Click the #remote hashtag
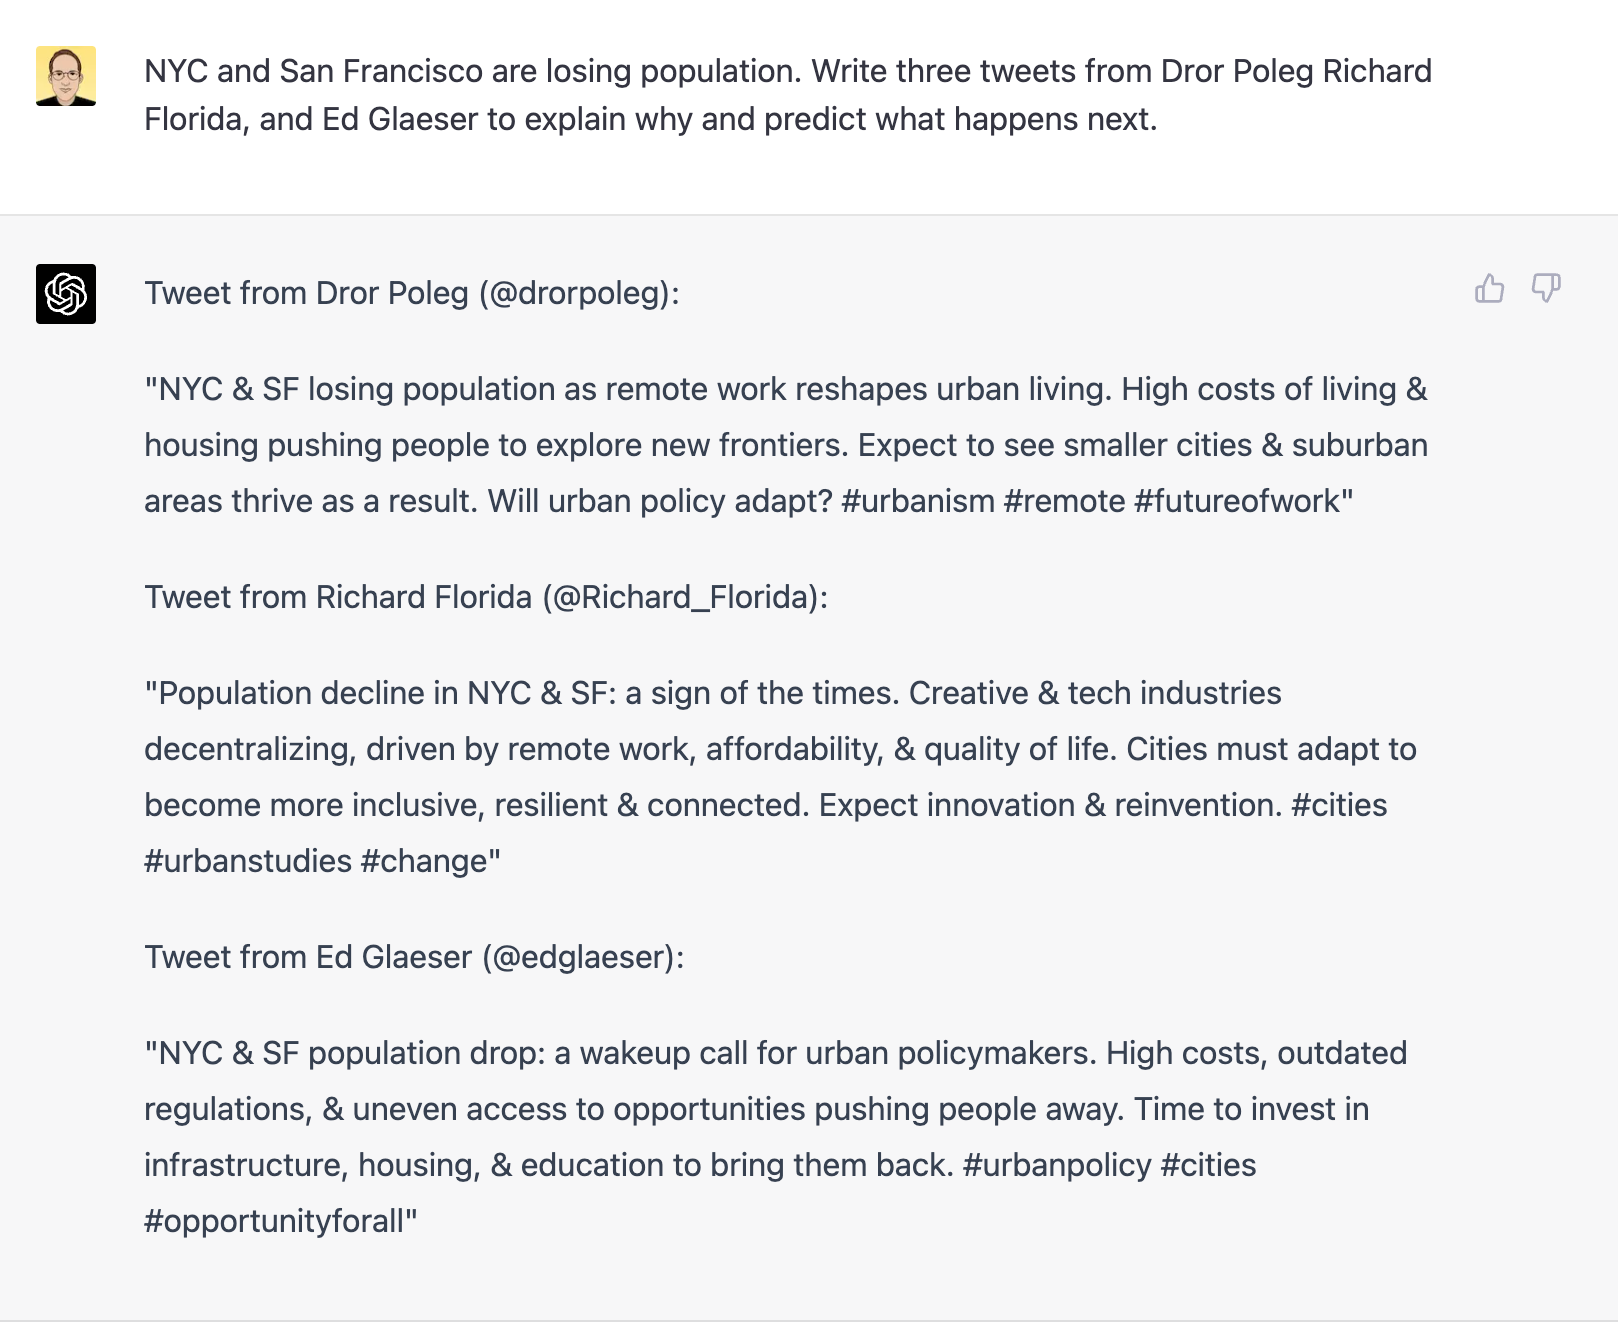This screenshot has height=1322, width=1618. point(1064,501)
